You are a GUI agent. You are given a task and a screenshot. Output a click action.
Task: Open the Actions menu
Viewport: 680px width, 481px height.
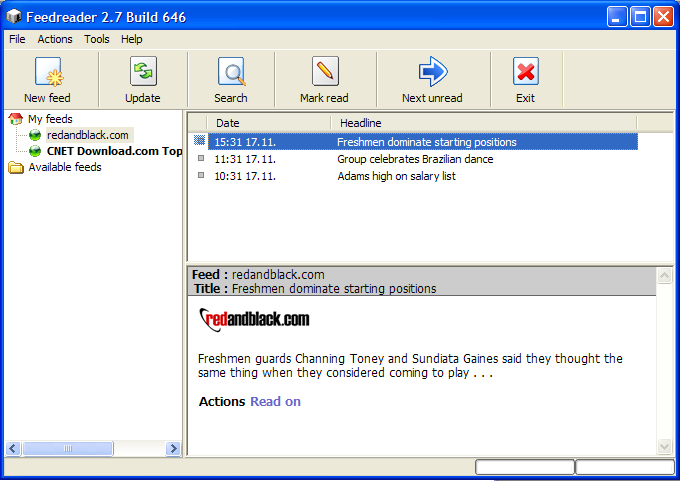click(55, 39)
